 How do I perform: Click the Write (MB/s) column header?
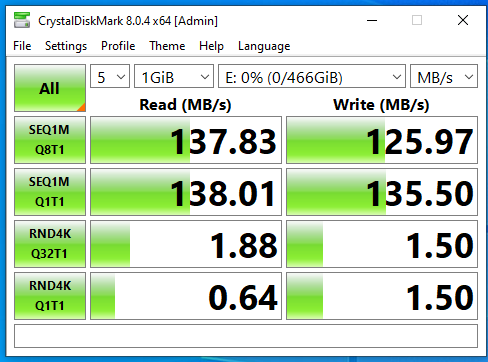coord(381,105)
